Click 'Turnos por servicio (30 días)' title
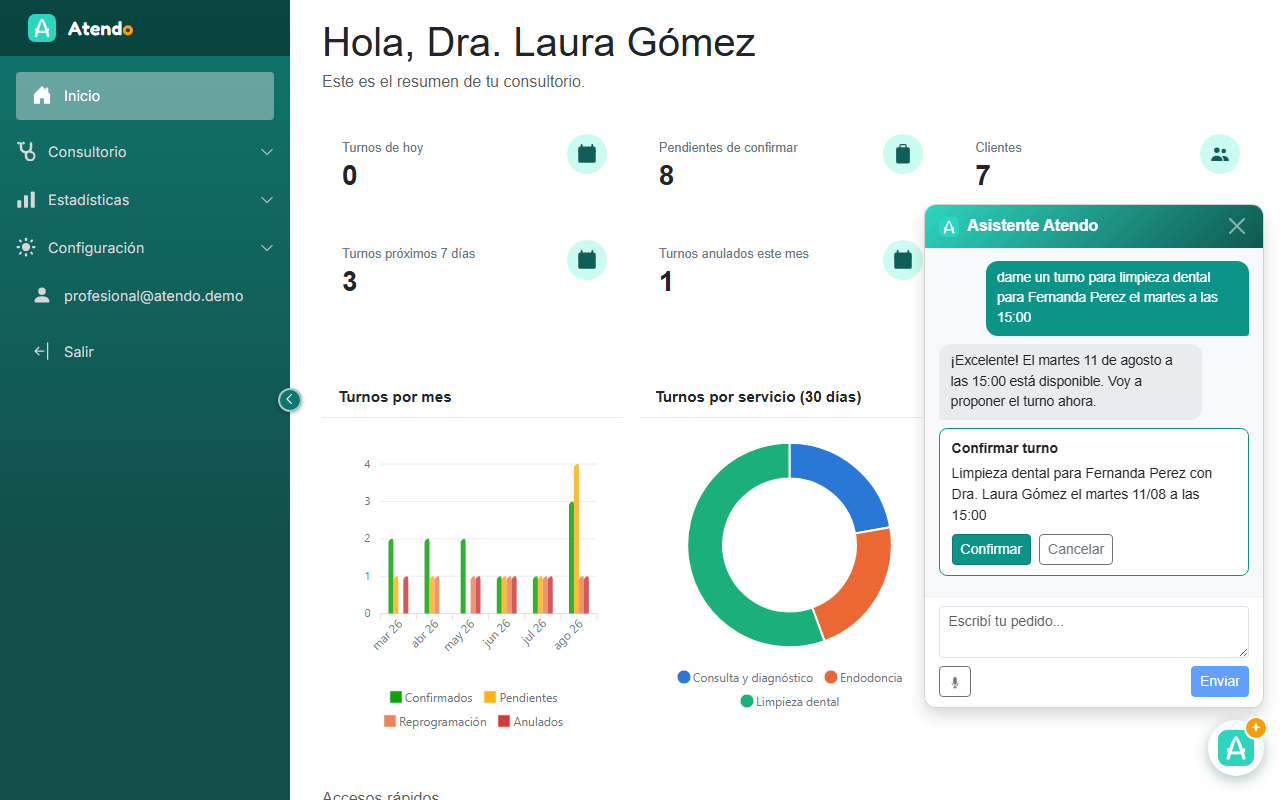1280x800 pixels. 758,397
